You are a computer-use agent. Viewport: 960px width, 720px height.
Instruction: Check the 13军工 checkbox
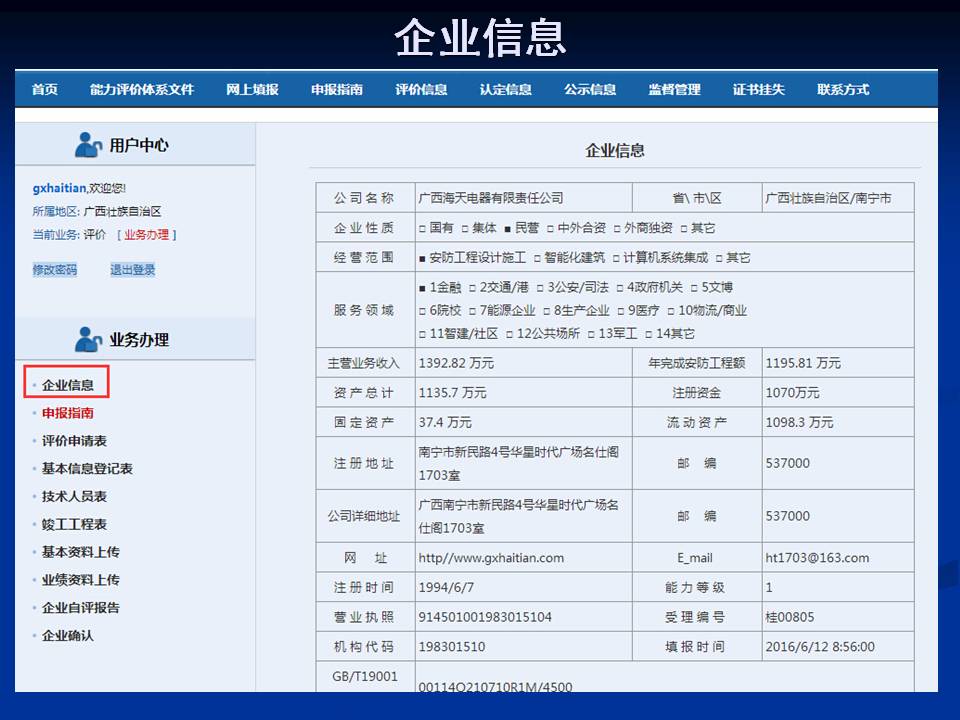pos(591,334)
